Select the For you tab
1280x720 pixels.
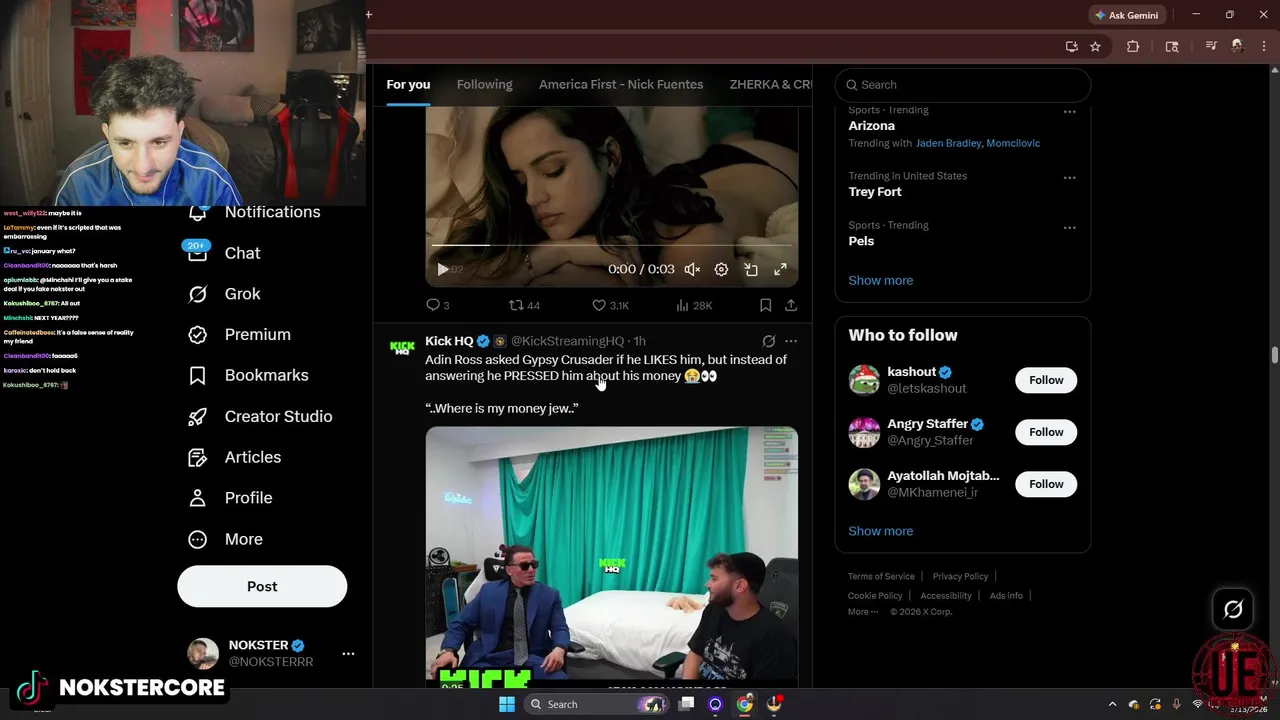(x=408, y=84)
